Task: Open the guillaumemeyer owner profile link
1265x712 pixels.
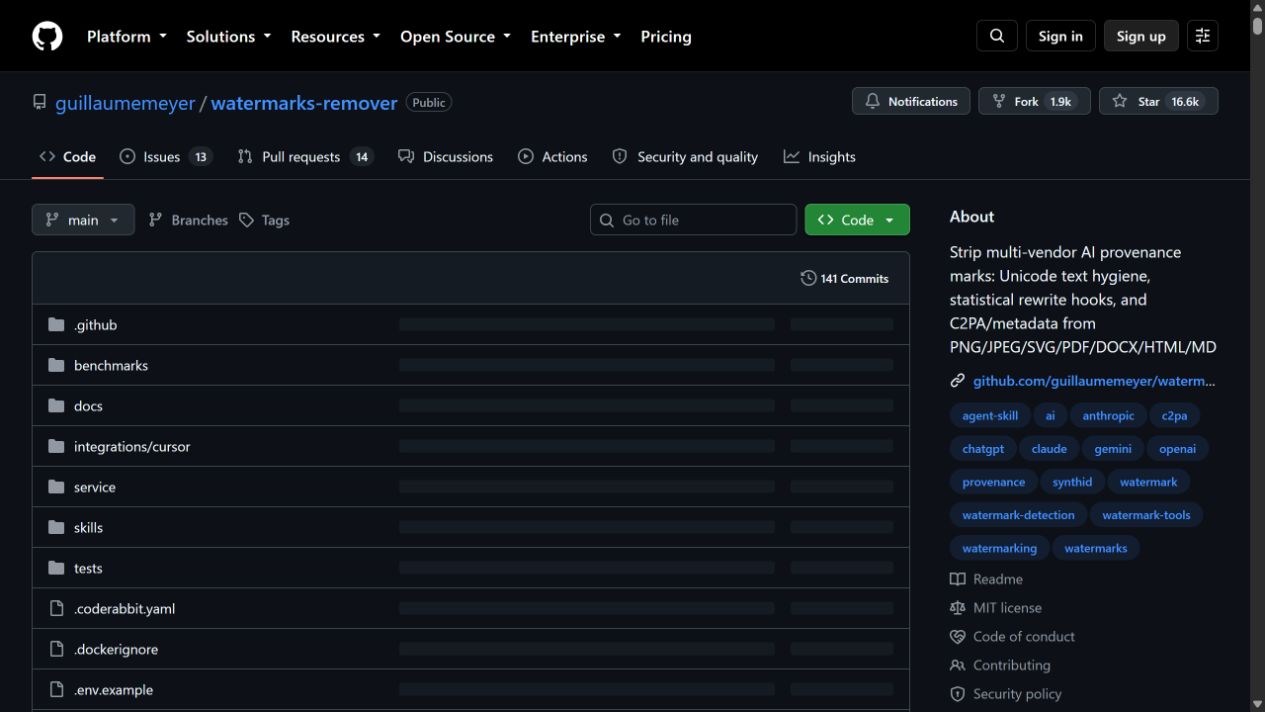Action: (125, 103)
